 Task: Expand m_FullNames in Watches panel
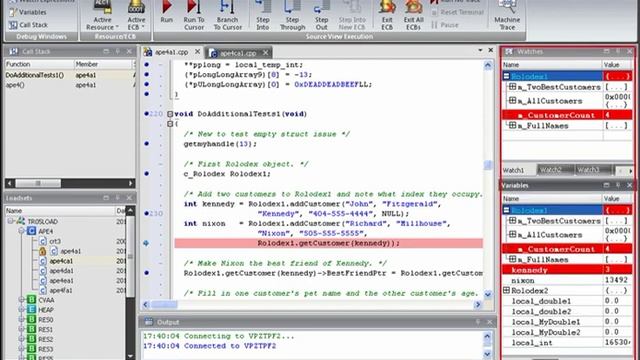click(x=513, y=125)
